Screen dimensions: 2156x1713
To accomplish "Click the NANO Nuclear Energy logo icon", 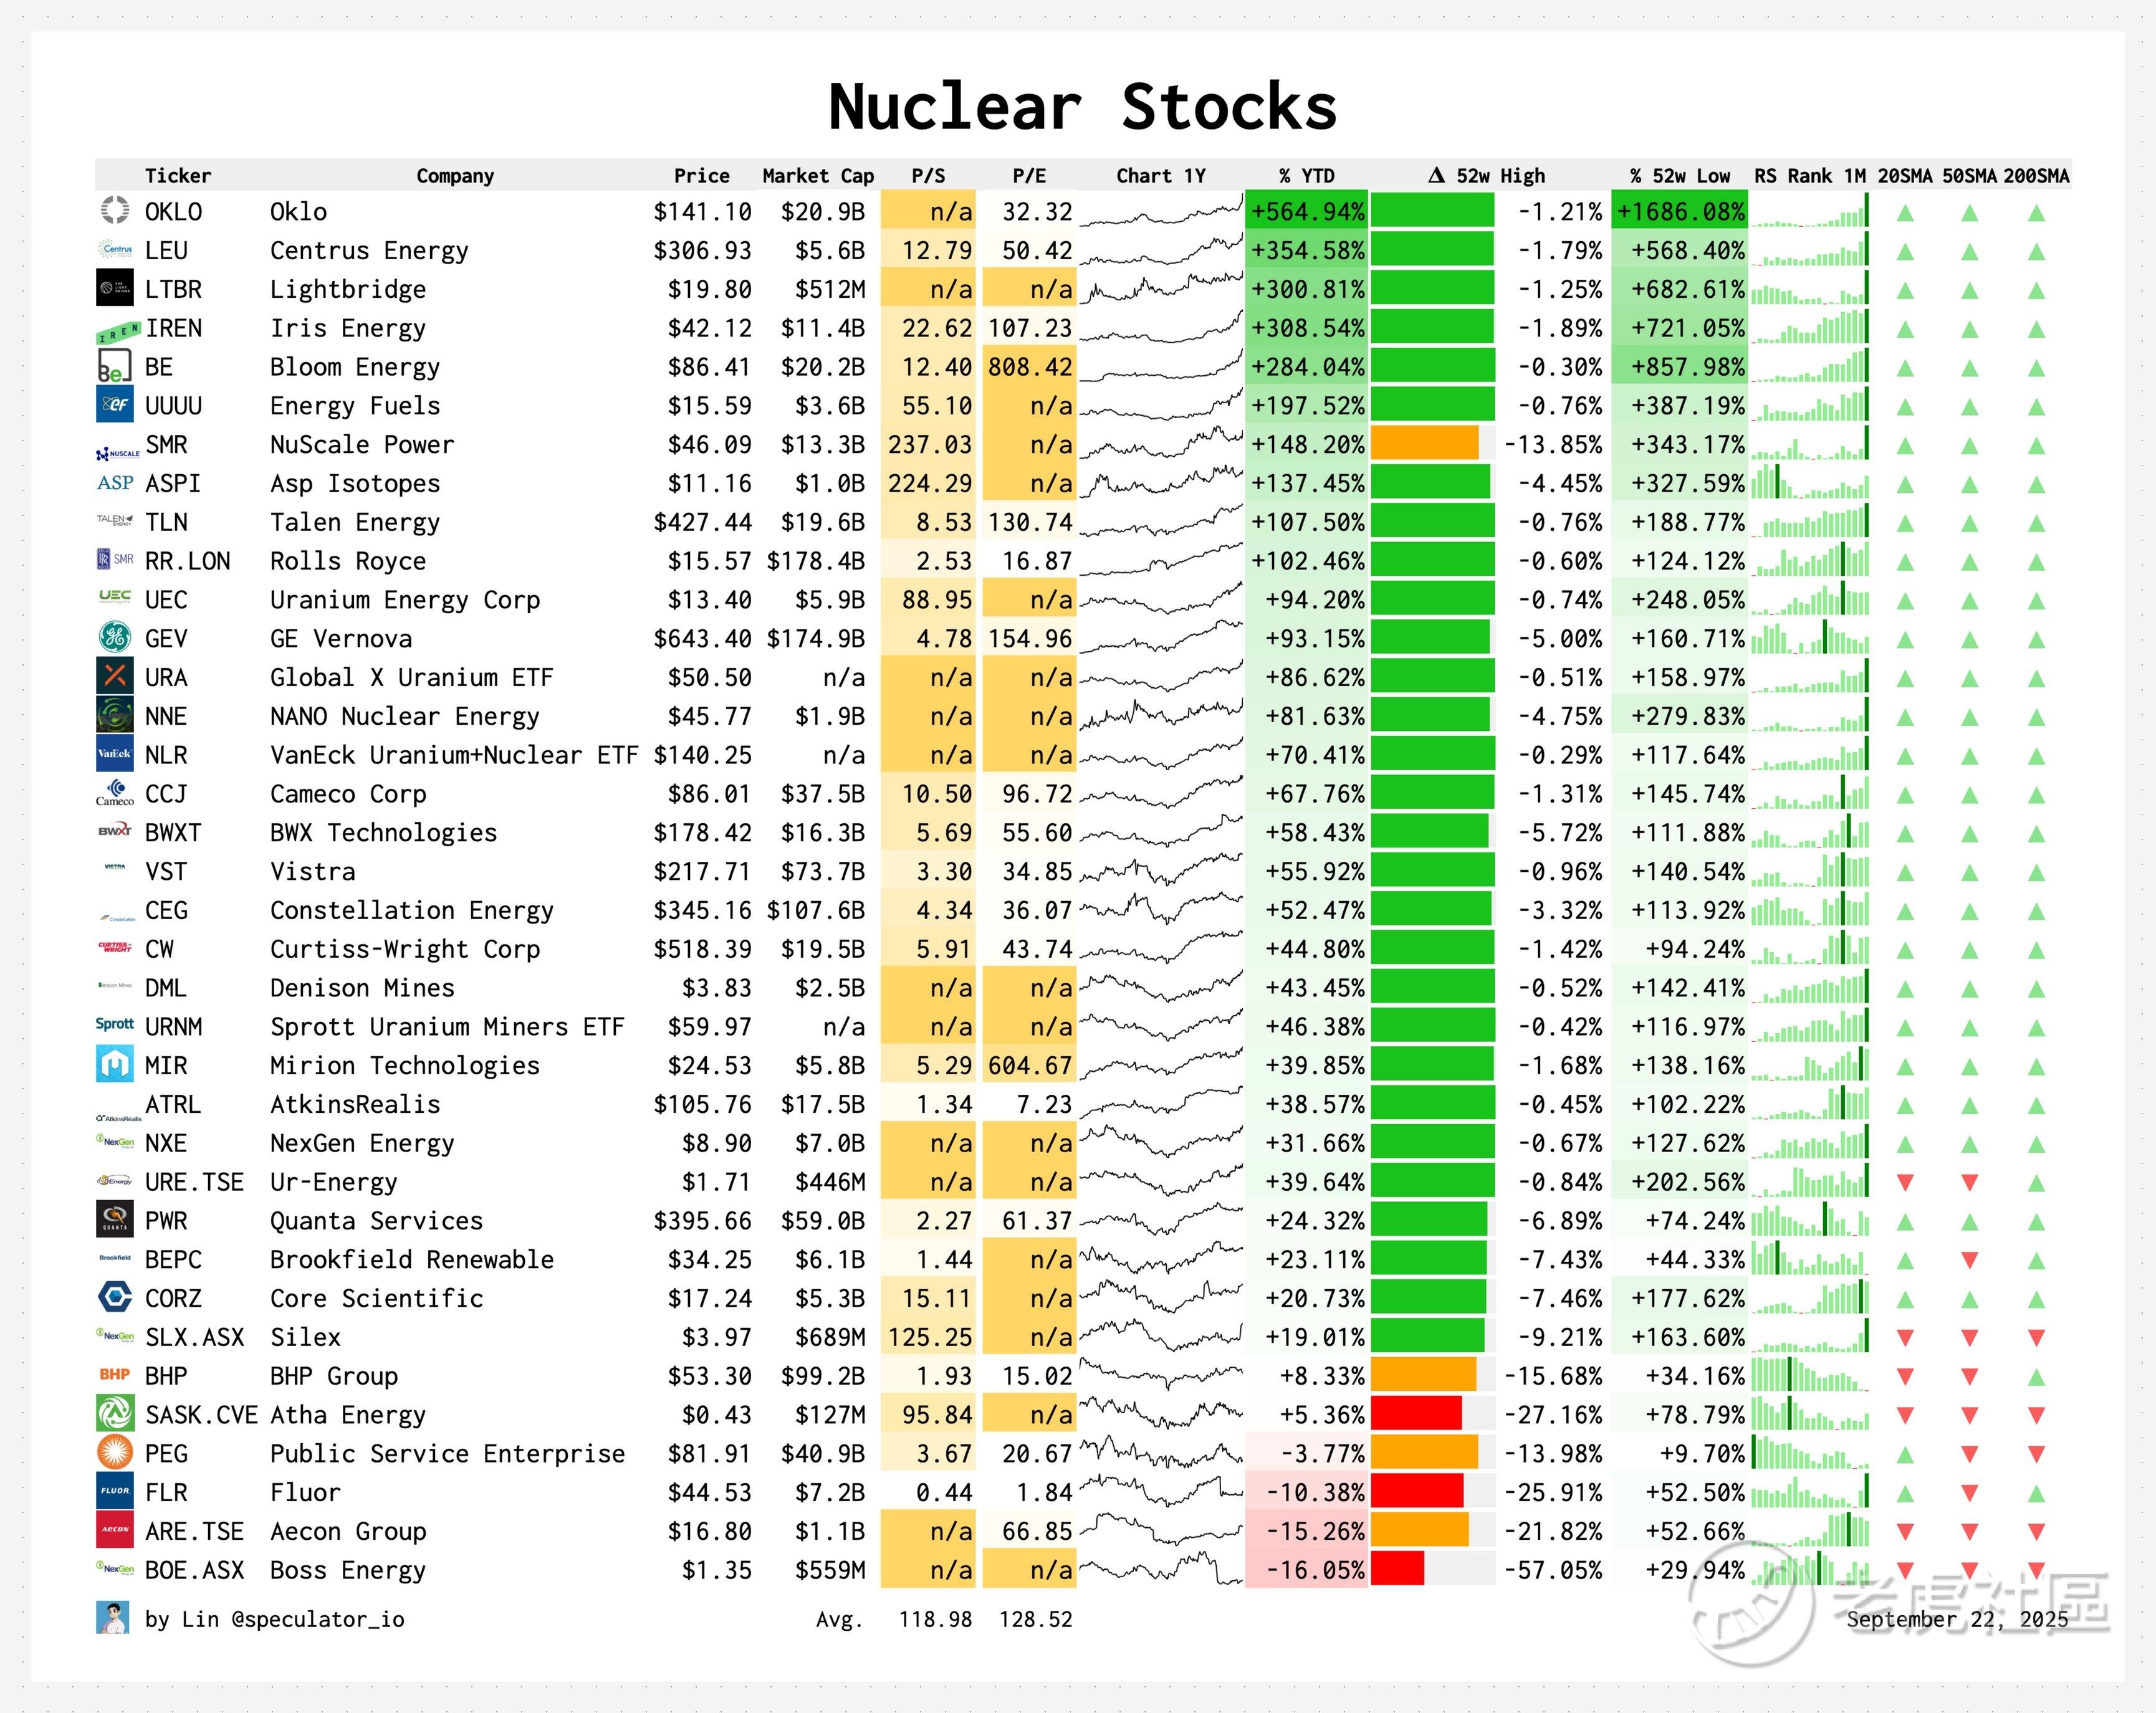I will click(115, 715).
